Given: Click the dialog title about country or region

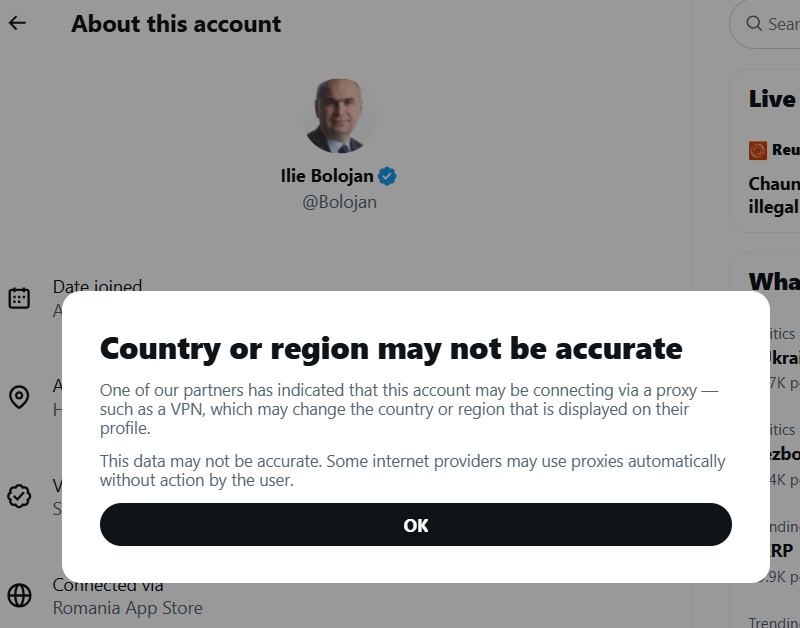Looking at the screenshot, I should click(x=391, y=348).
